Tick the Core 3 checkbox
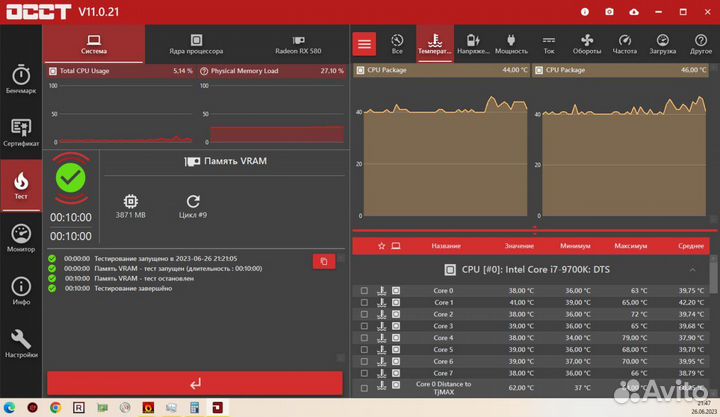Screen dimensions: 720x417 tap(364, 326)
